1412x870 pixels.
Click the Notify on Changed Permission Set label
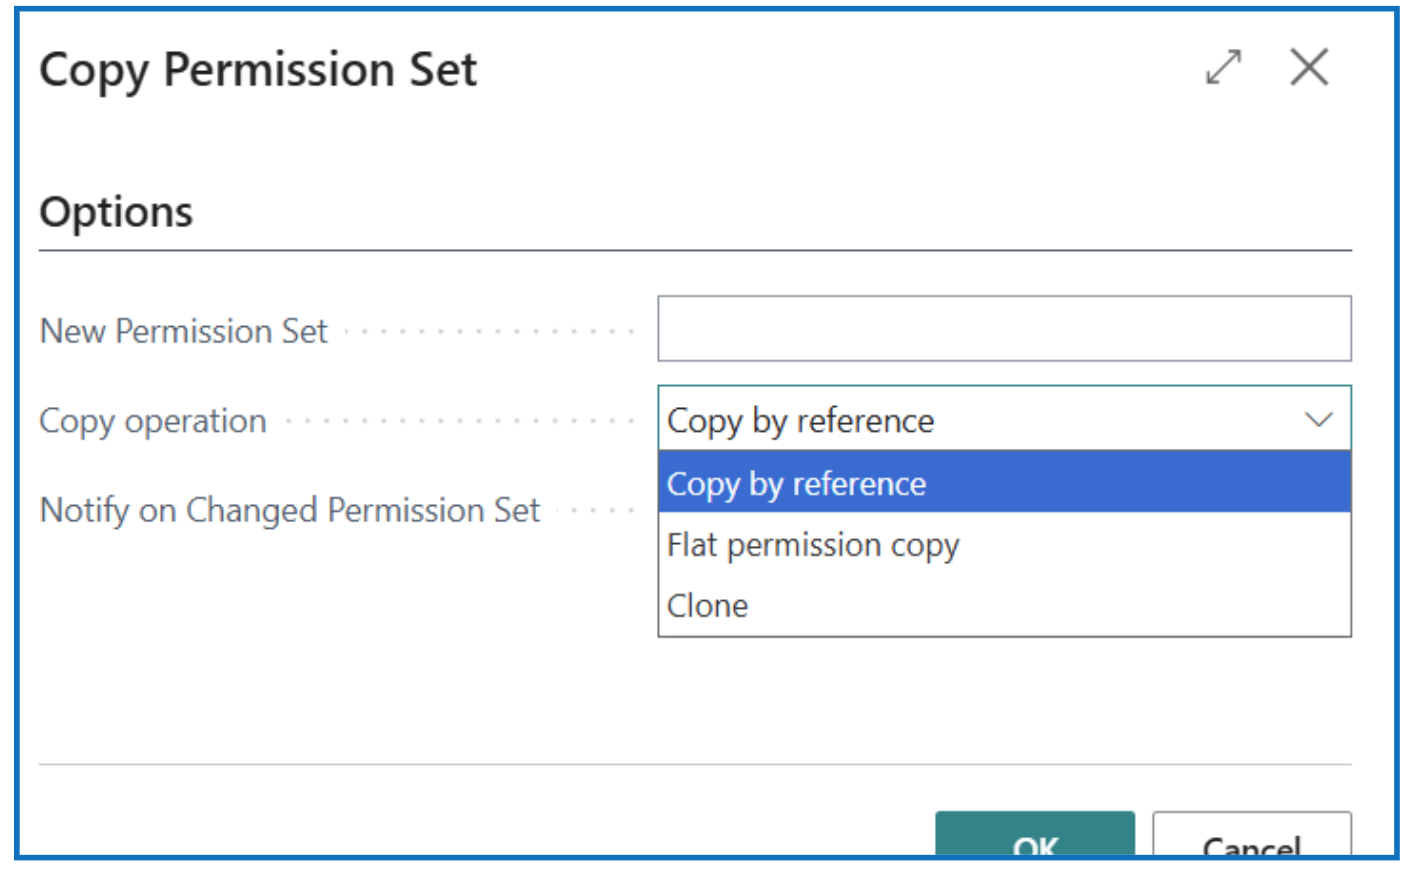click(289, 510)
